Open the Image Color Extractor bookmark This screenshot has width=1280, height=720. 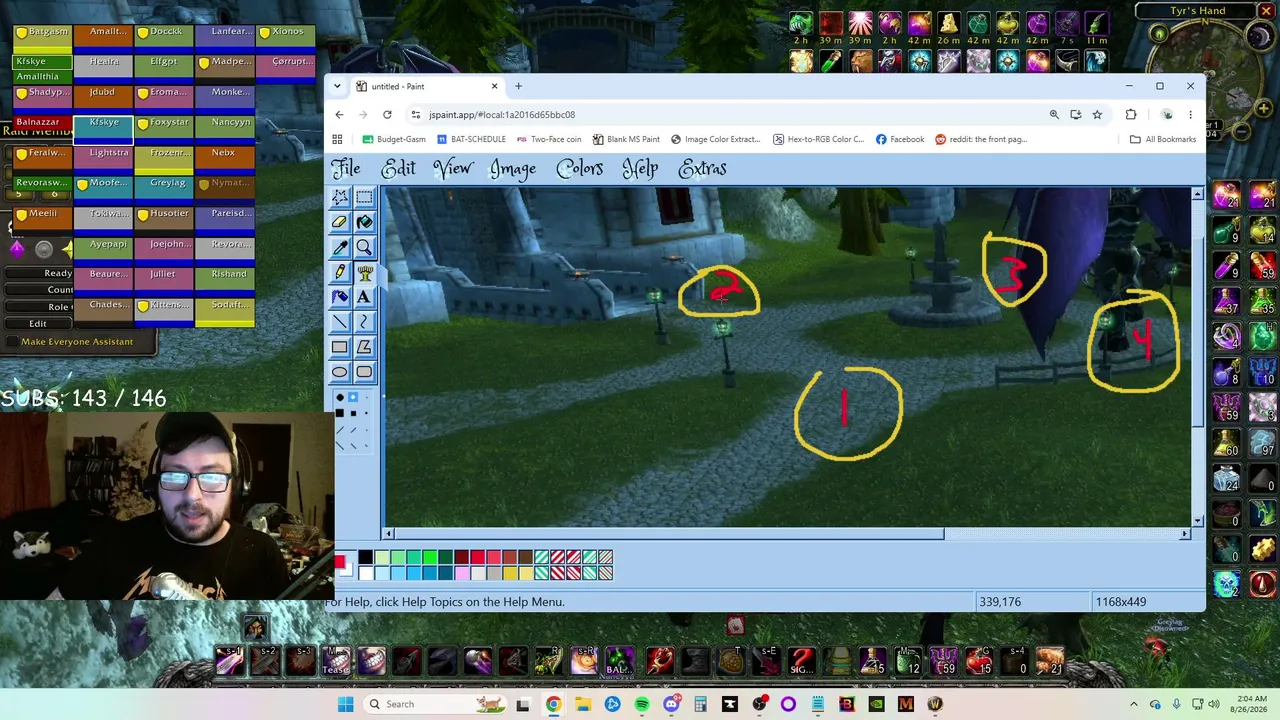coord(715,139)
